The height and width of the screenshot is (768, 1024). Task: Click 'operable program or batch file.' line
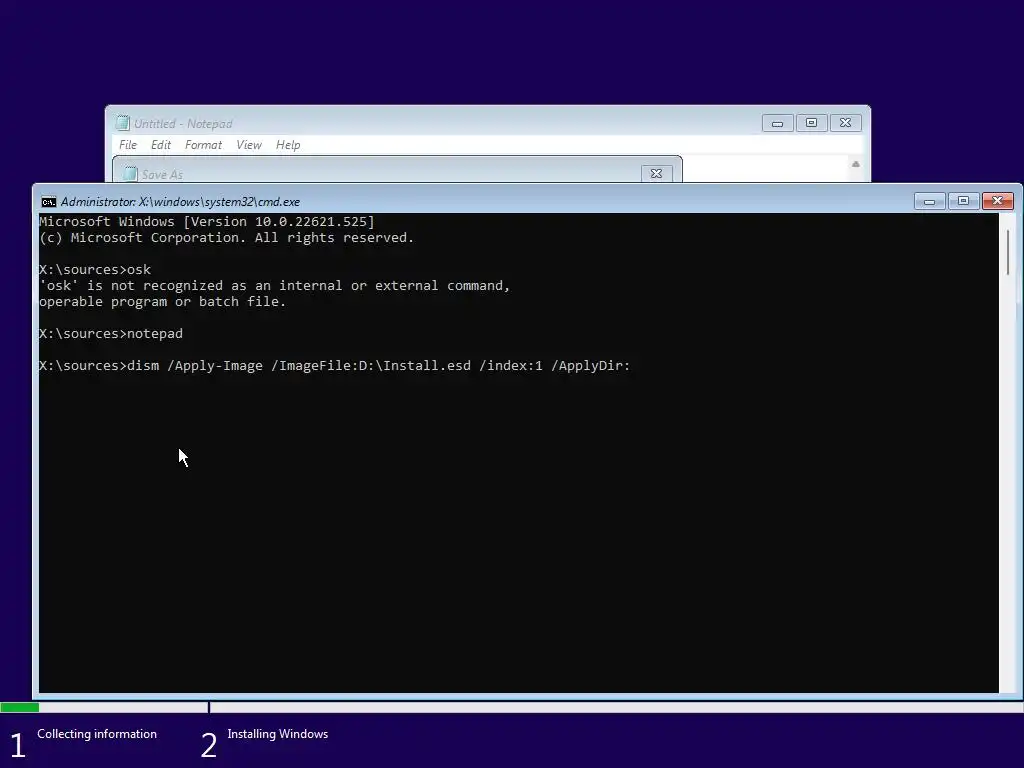click(163, 302)
